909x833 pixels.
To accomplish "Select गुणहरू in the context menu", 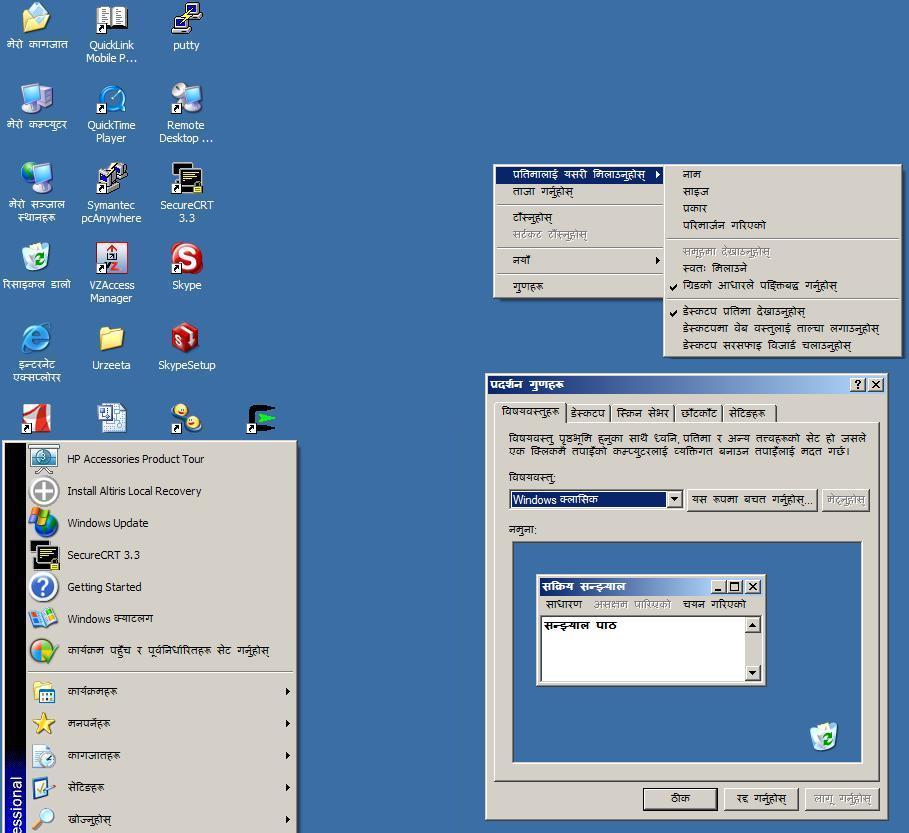I will (528, 287).
